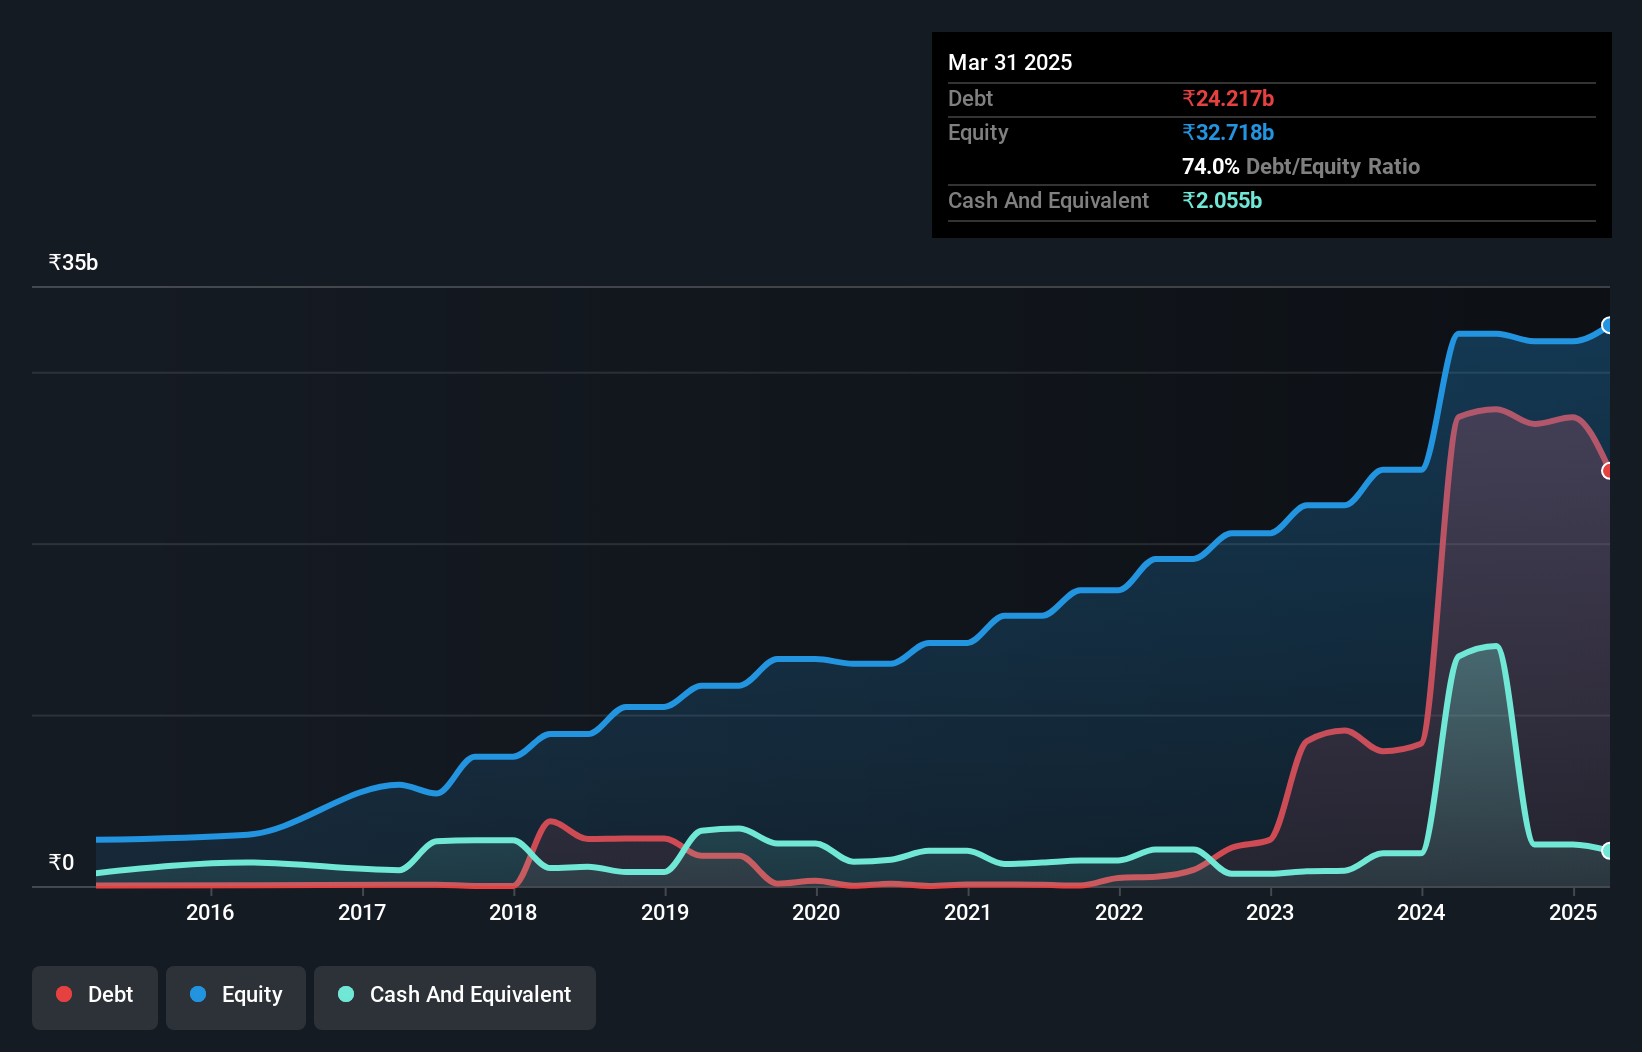This screenshot has height=1052, width=1642.
Task: Click the 2016 x-axis label
Action: 210,912
